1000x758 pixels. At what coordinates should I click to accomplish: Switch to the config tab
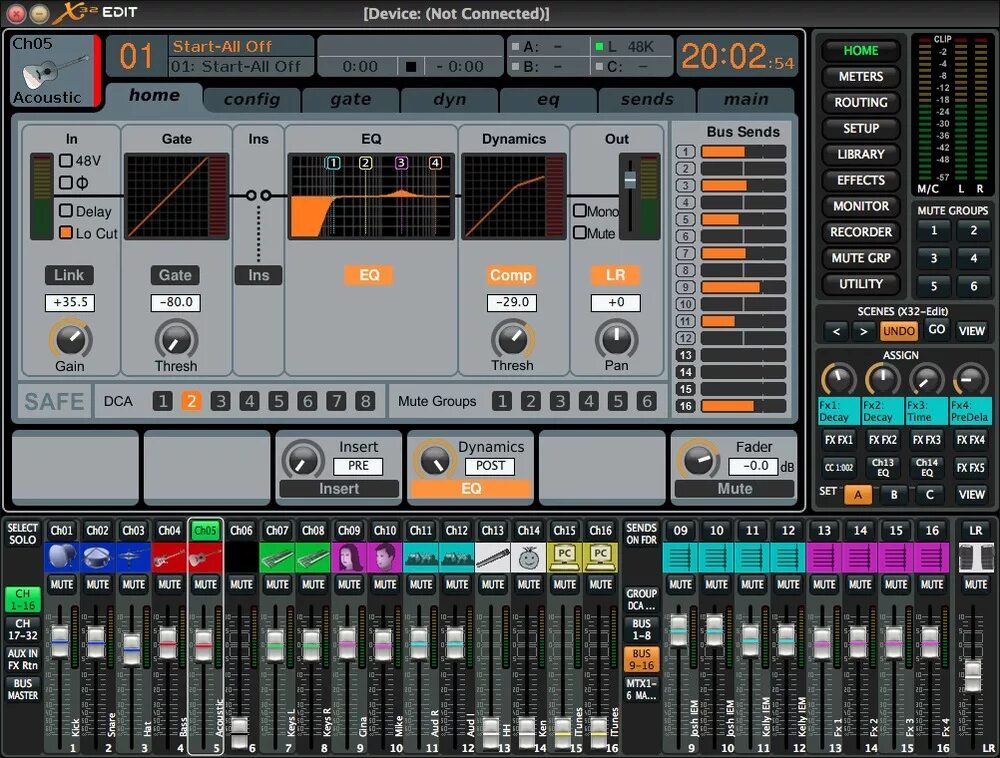point(252,99)
